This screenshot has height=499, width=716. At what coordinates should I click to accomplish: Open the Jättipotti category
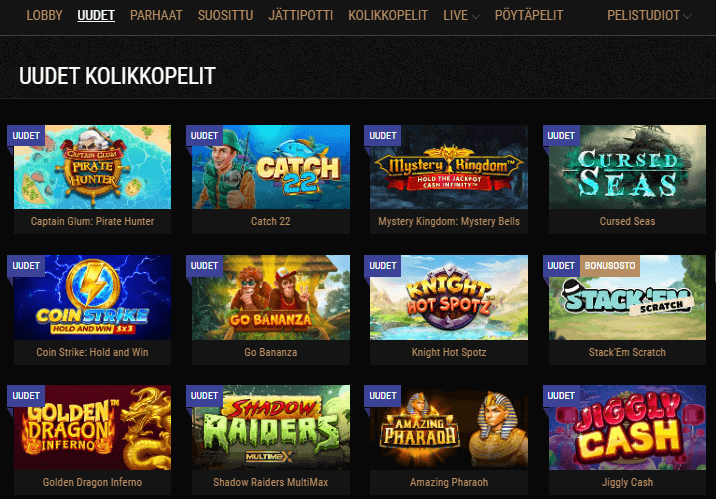[301, 16]
